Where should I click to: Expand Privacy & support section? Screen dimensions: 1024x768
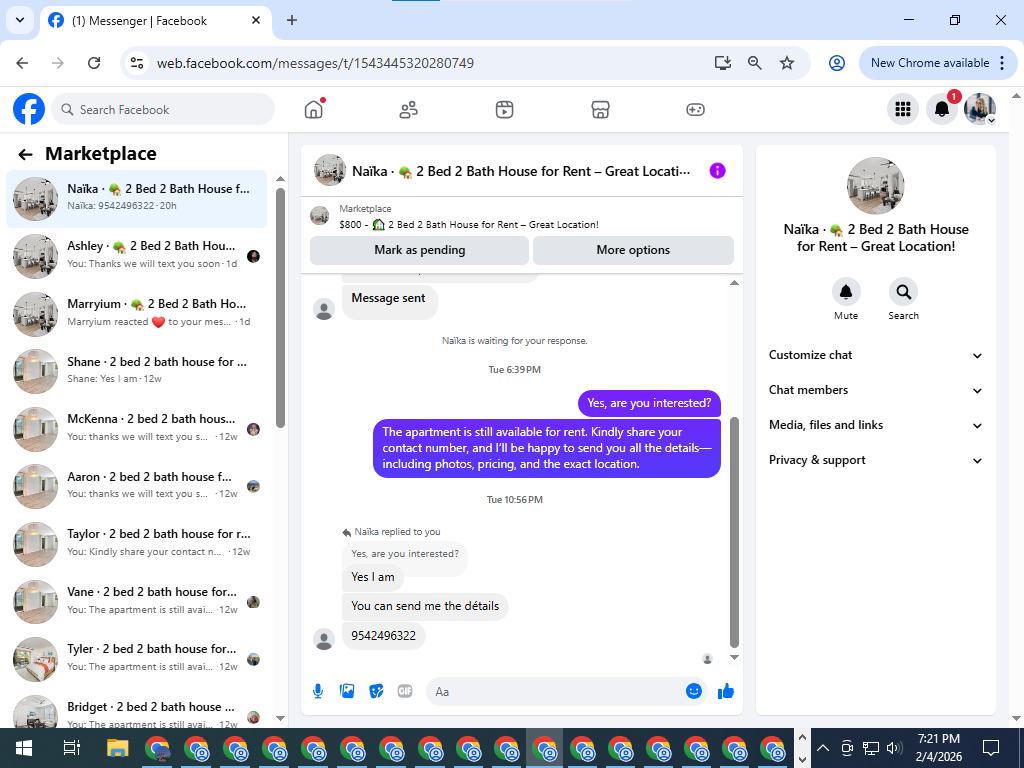[876, 460]
